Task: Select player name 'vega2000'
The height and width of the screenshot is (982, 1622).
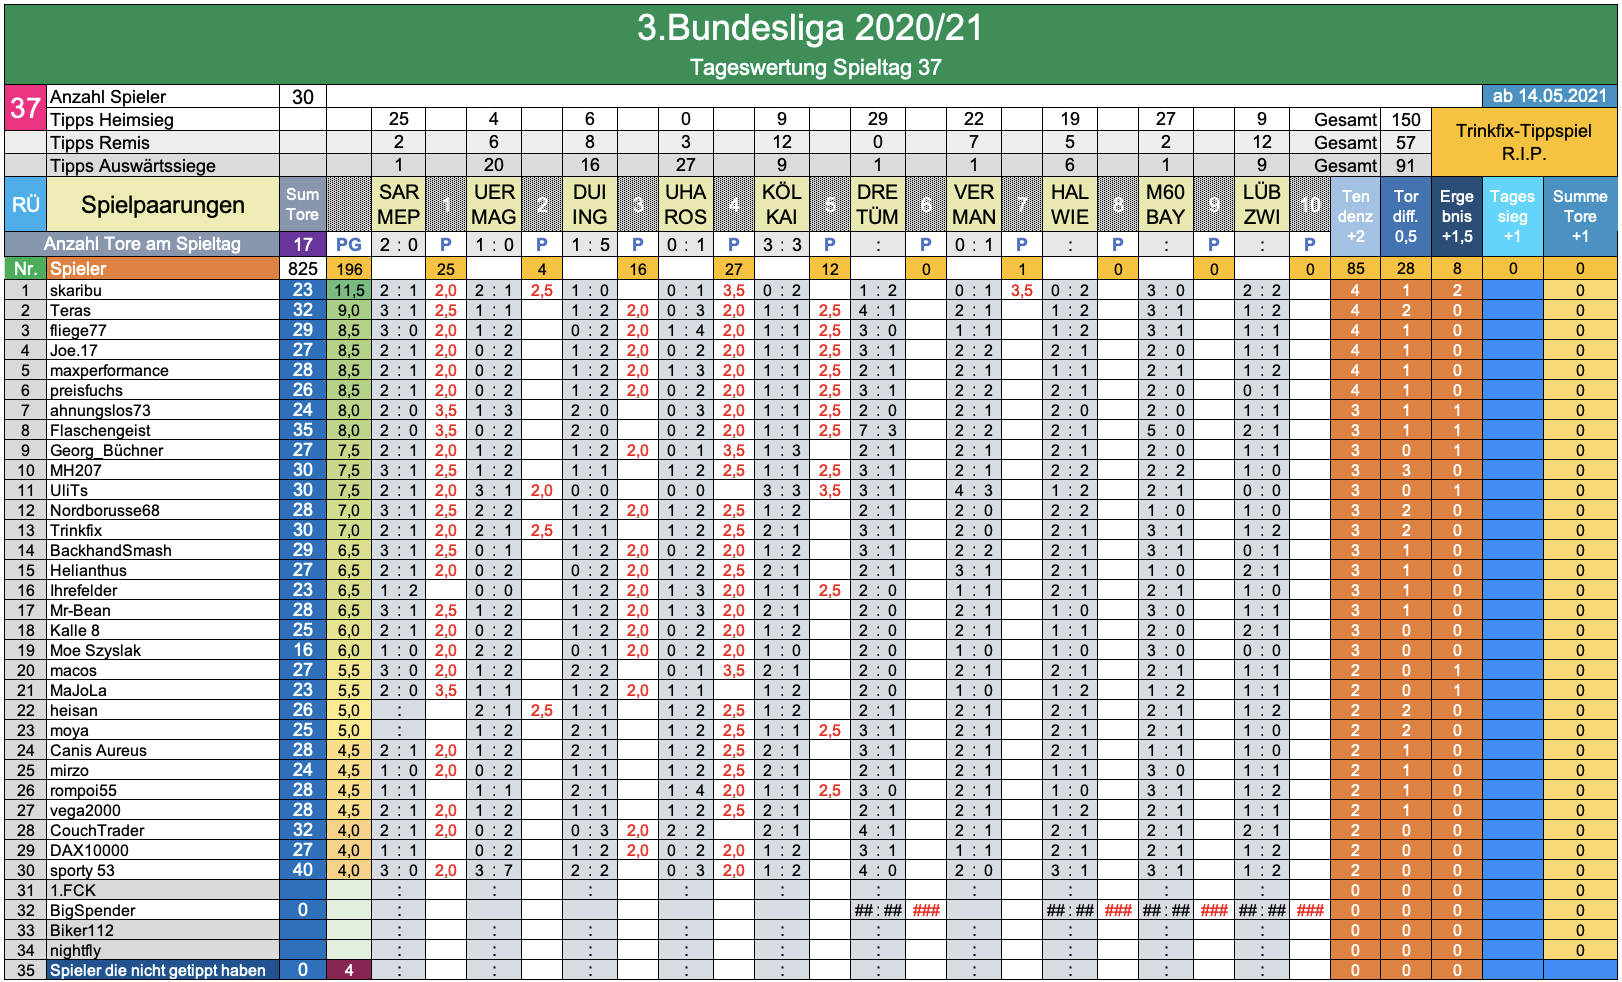Action: 85,810
